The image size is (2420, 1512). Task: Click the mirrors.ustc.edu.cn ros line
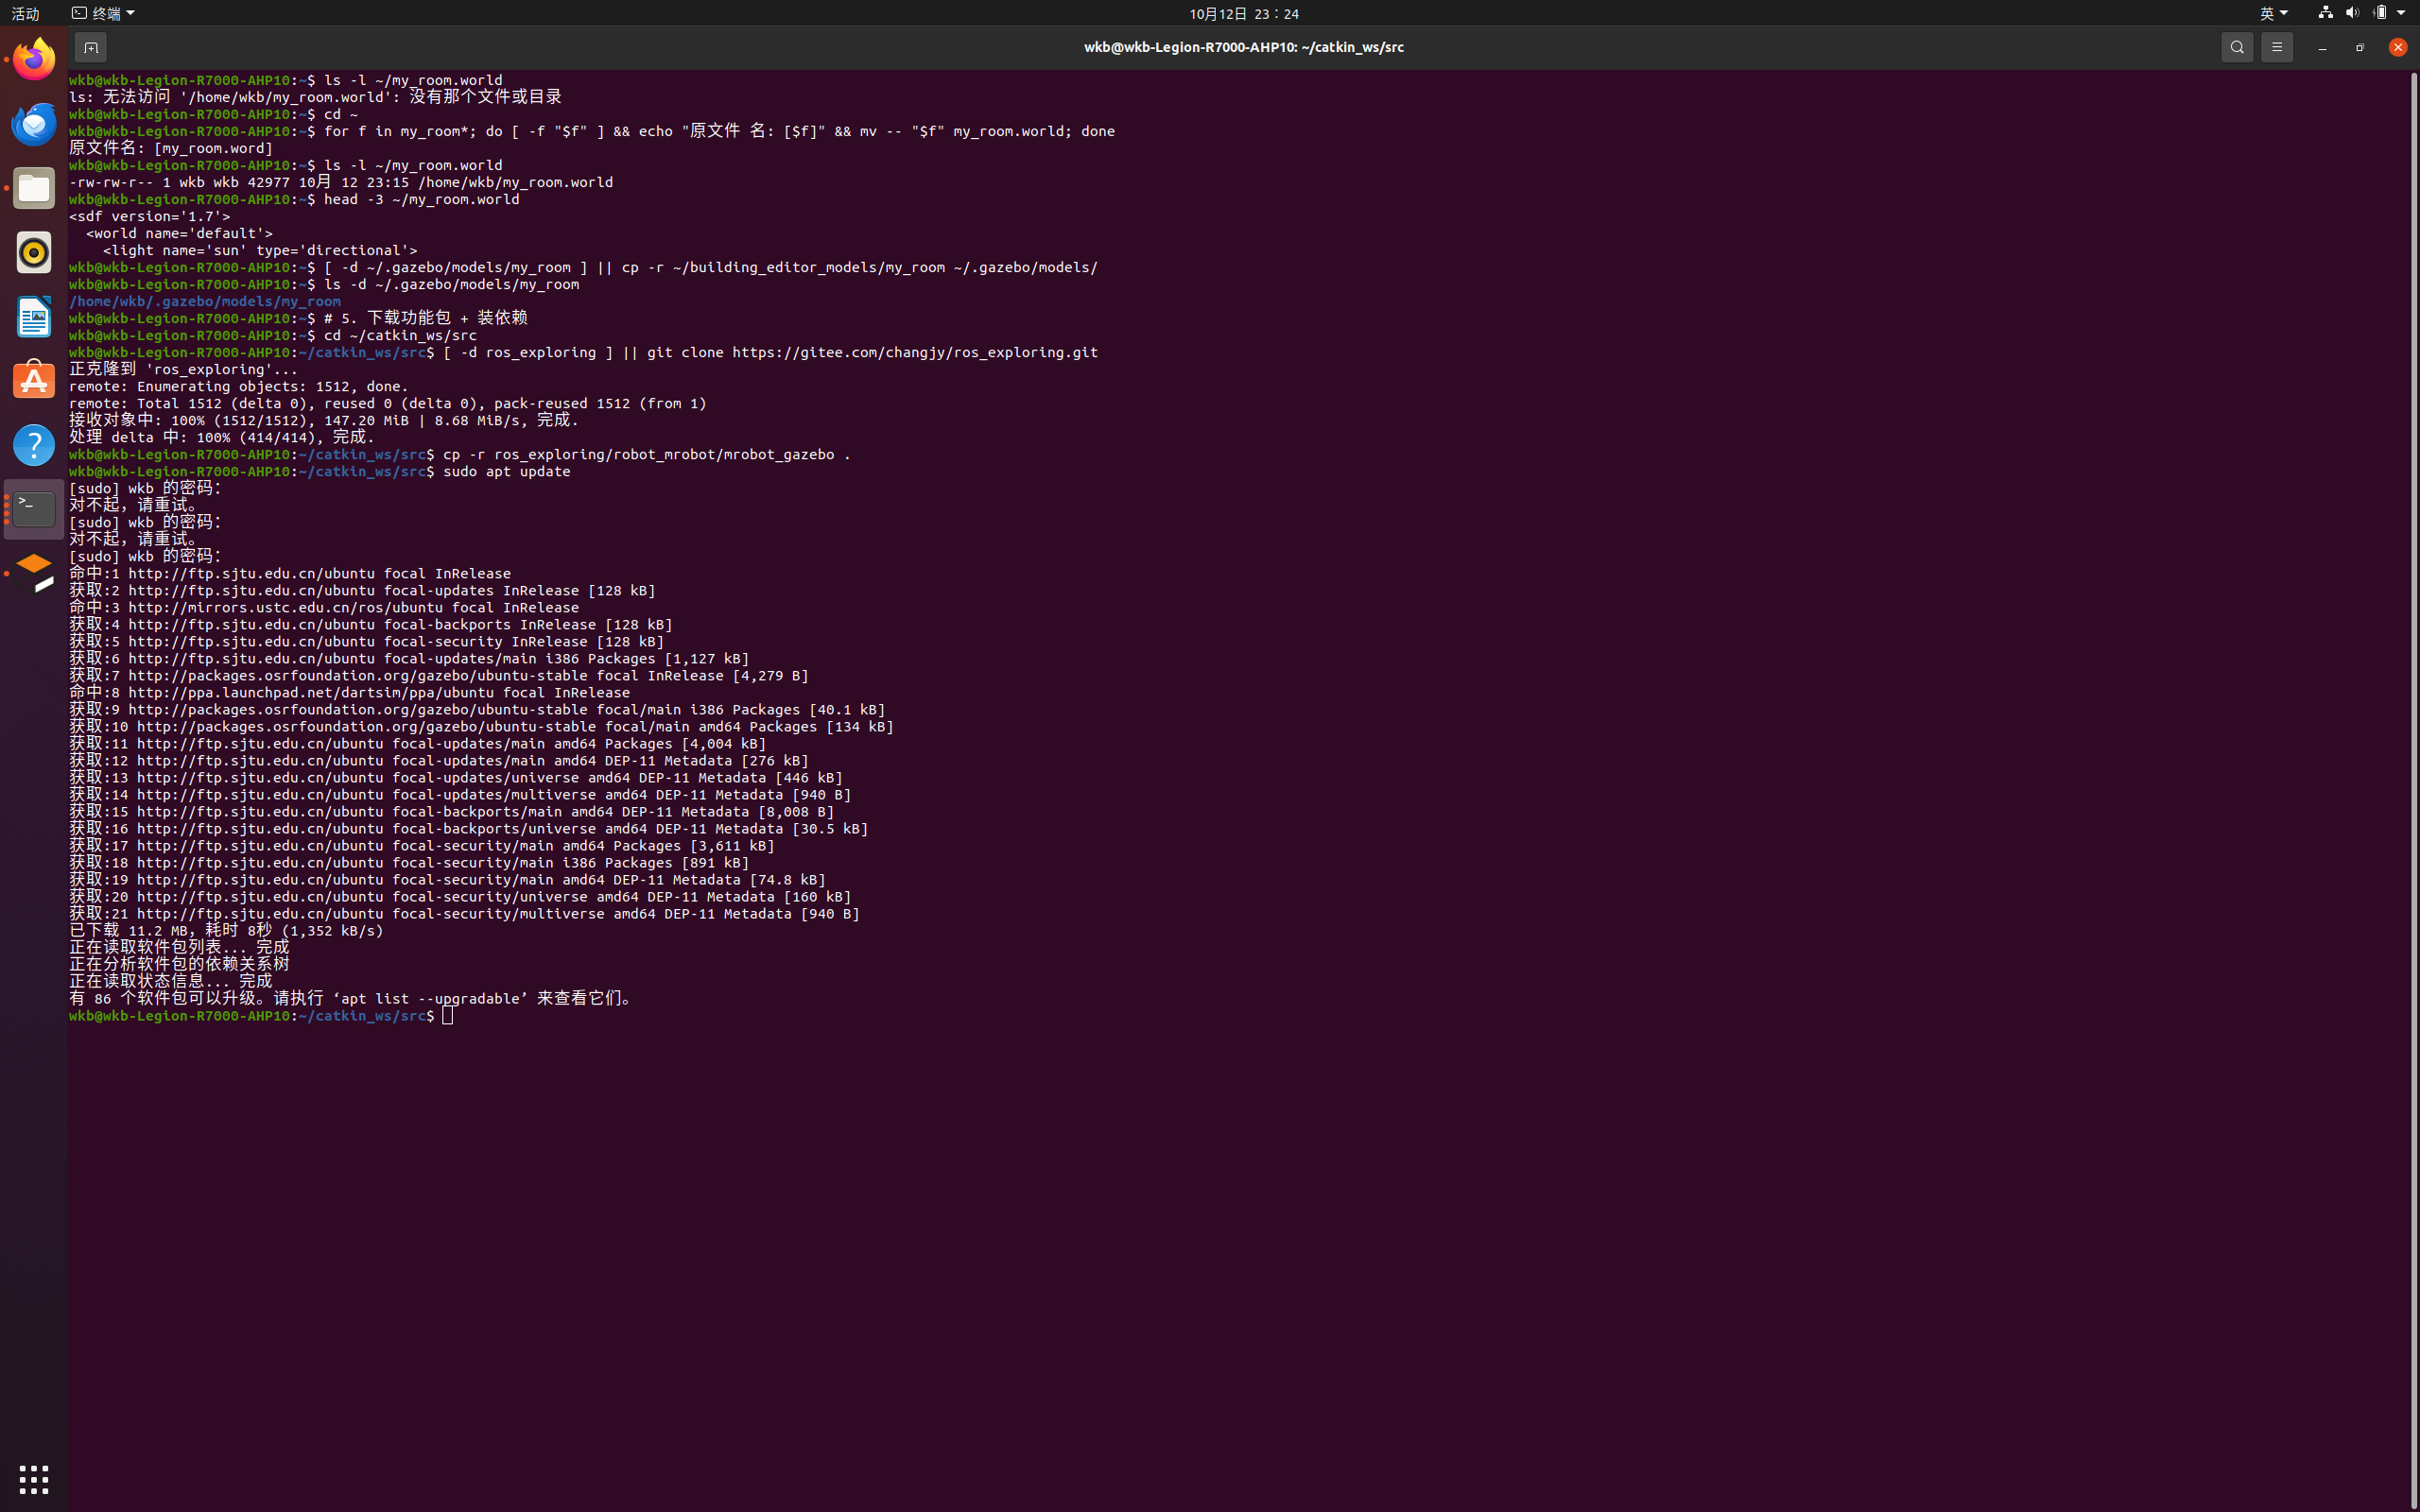tap(323, 607)
